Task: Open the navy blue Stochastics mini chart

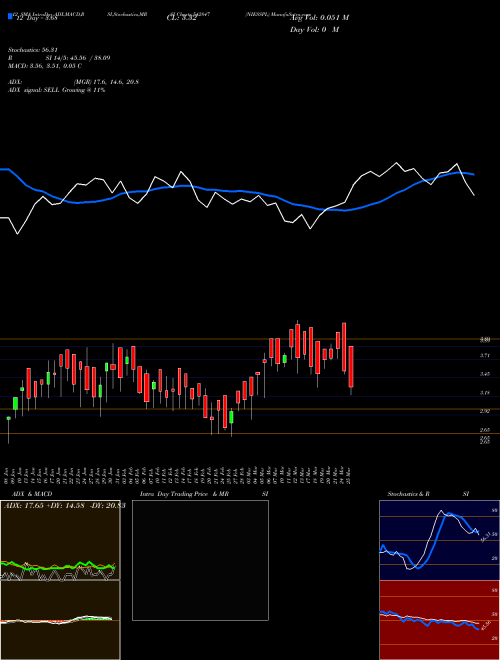Action: (x=439, y=540)
